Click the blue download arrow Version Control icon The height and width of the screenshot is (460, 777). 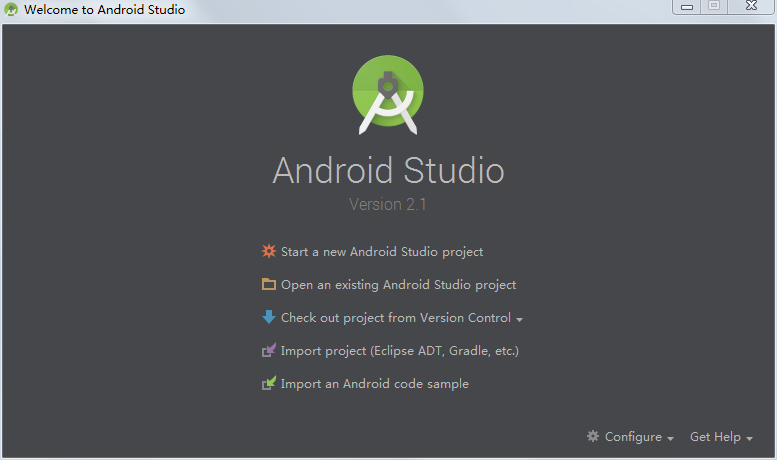click(x=269, y=317)
